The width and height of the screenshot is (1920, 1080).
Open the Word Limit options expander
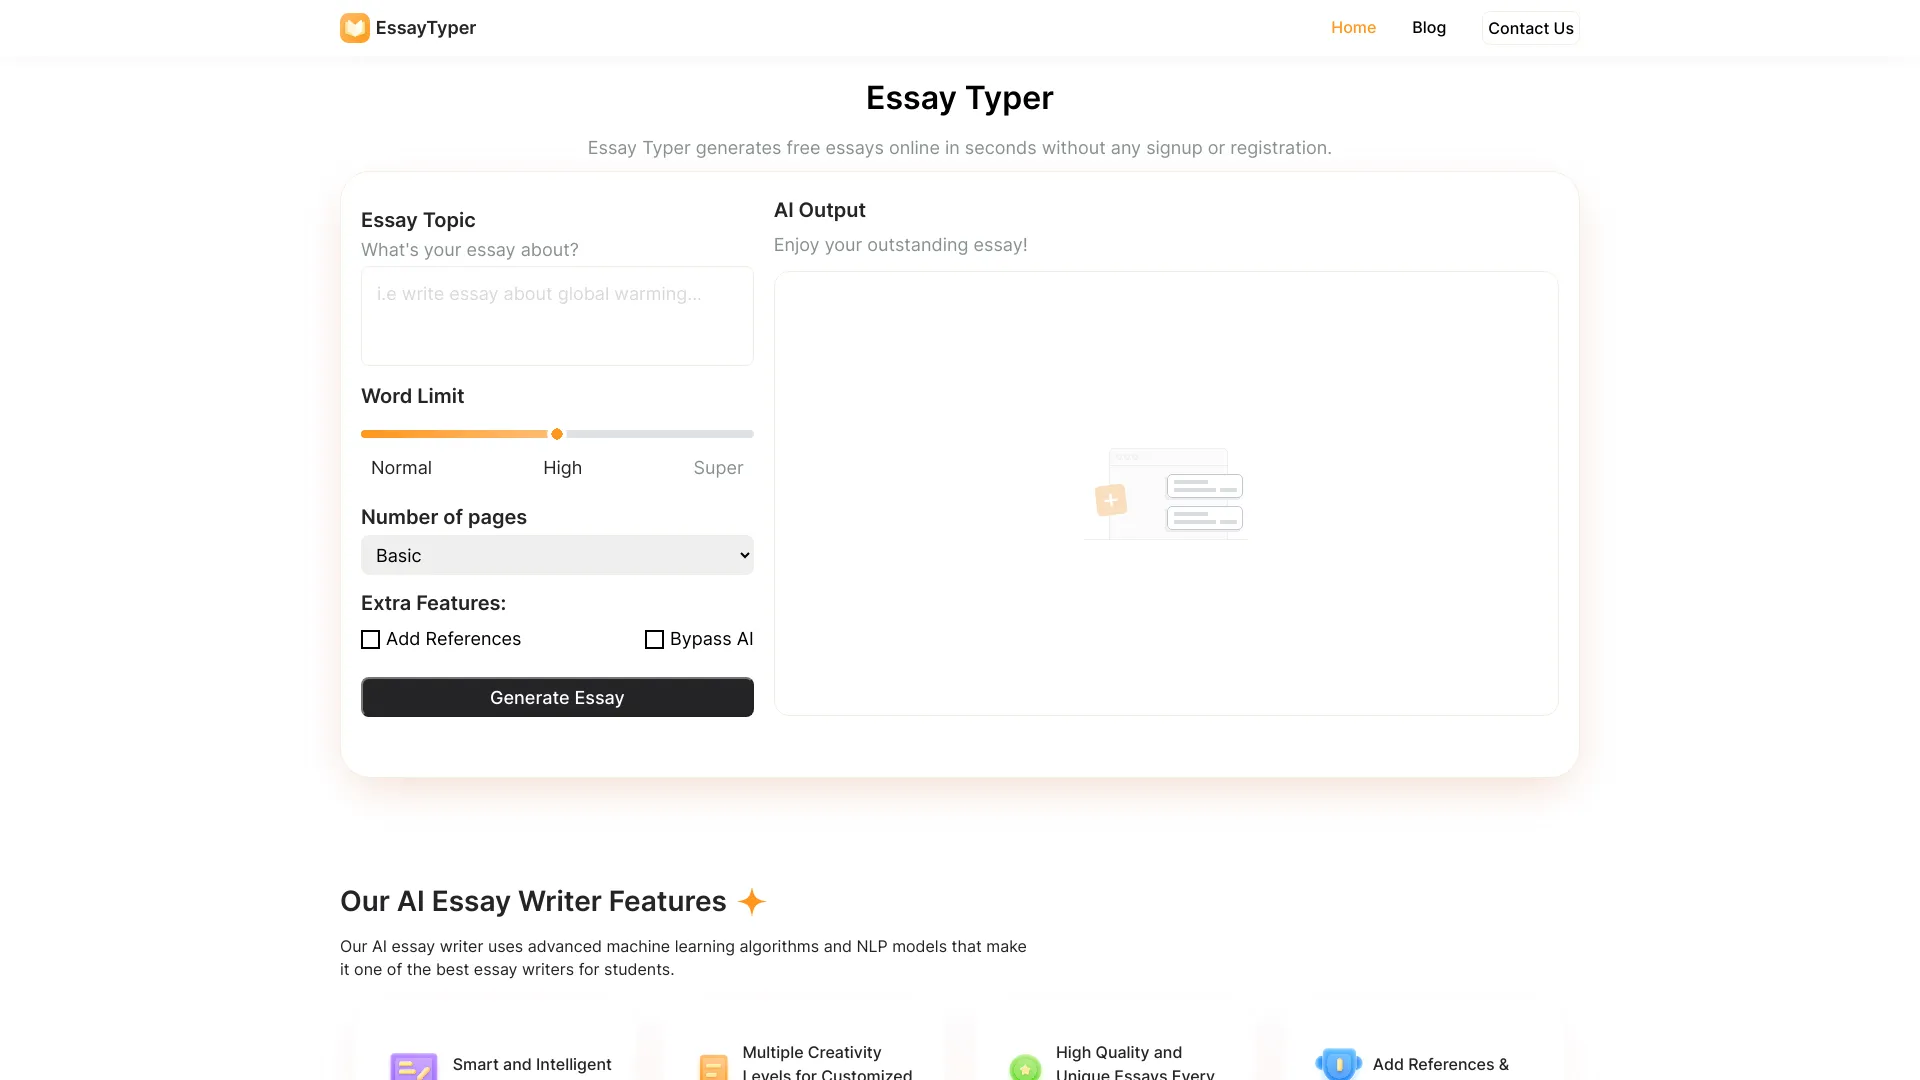click(x=555, y=434)
